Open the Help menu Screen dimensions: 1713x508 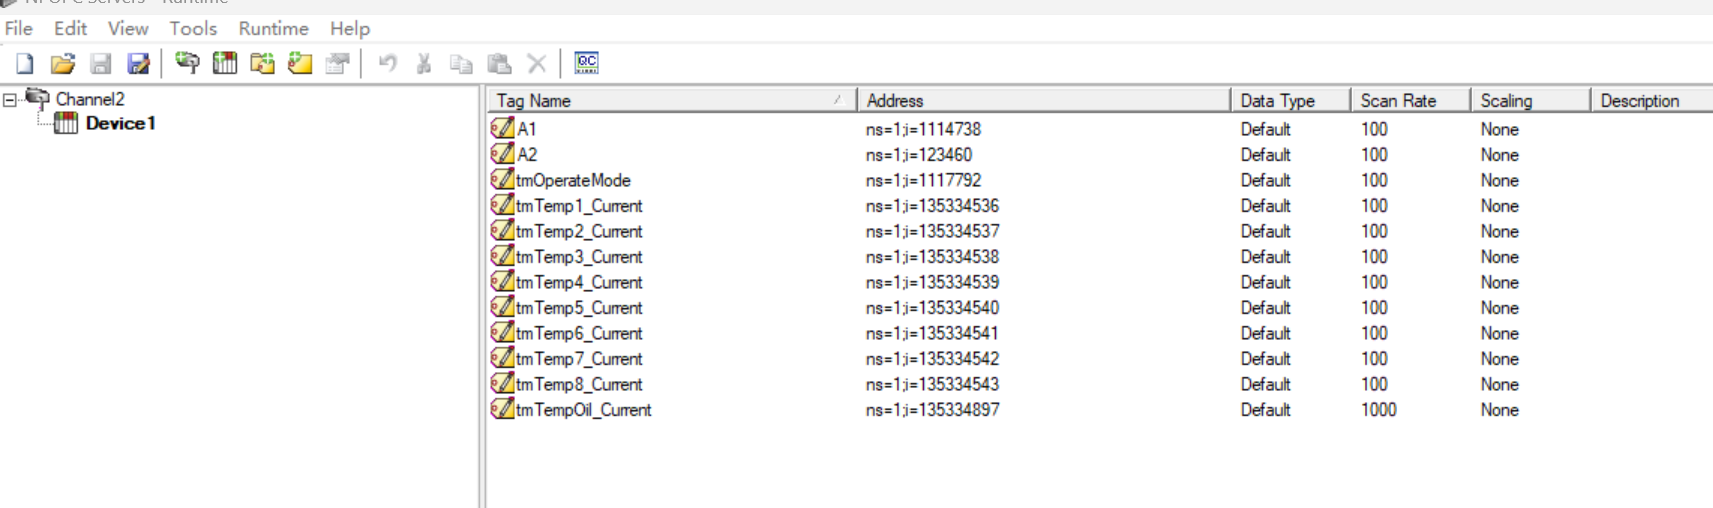(x=350, y=28)
